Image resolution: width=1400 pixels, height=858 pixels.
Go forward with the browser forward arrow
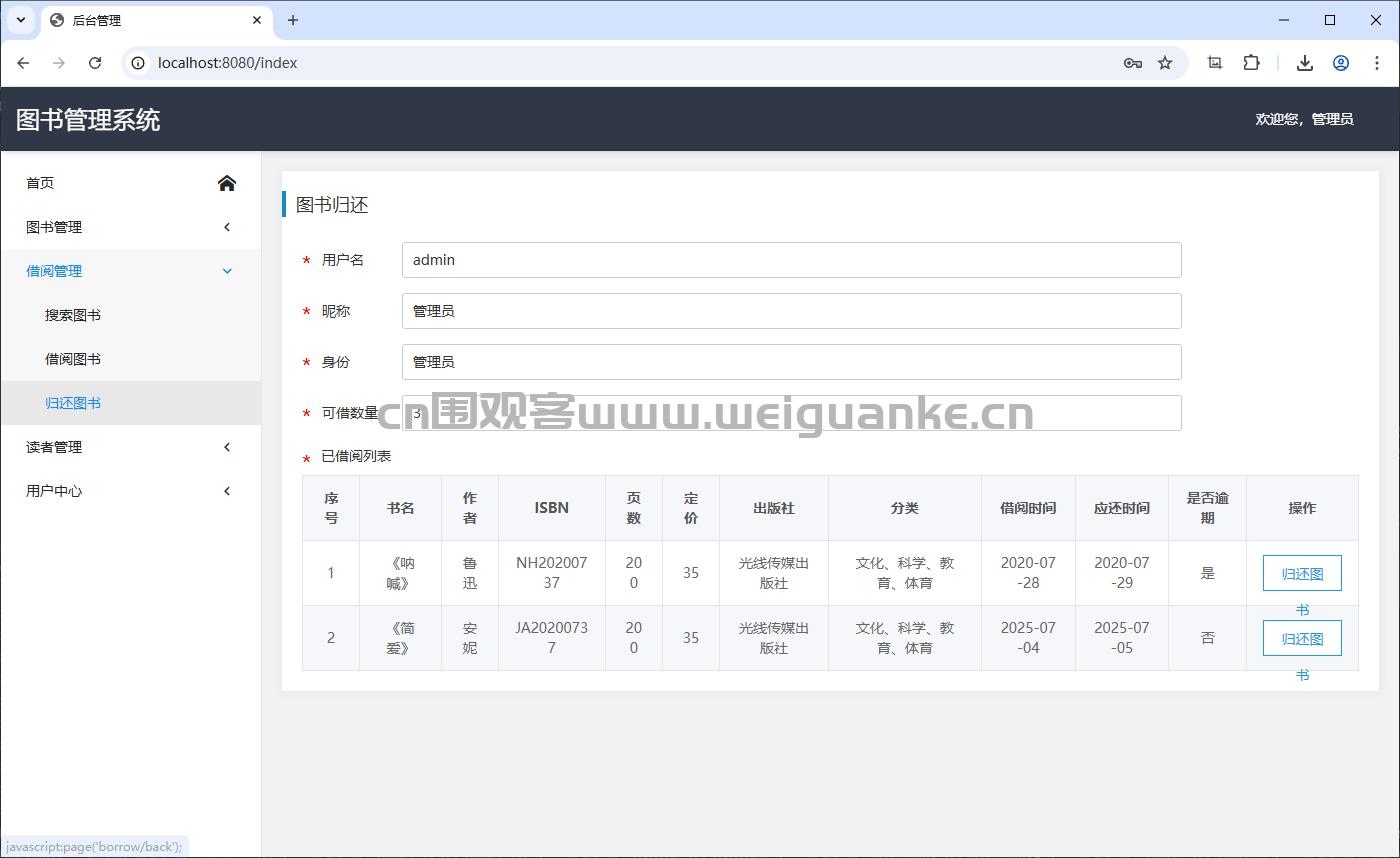[59, 63]
